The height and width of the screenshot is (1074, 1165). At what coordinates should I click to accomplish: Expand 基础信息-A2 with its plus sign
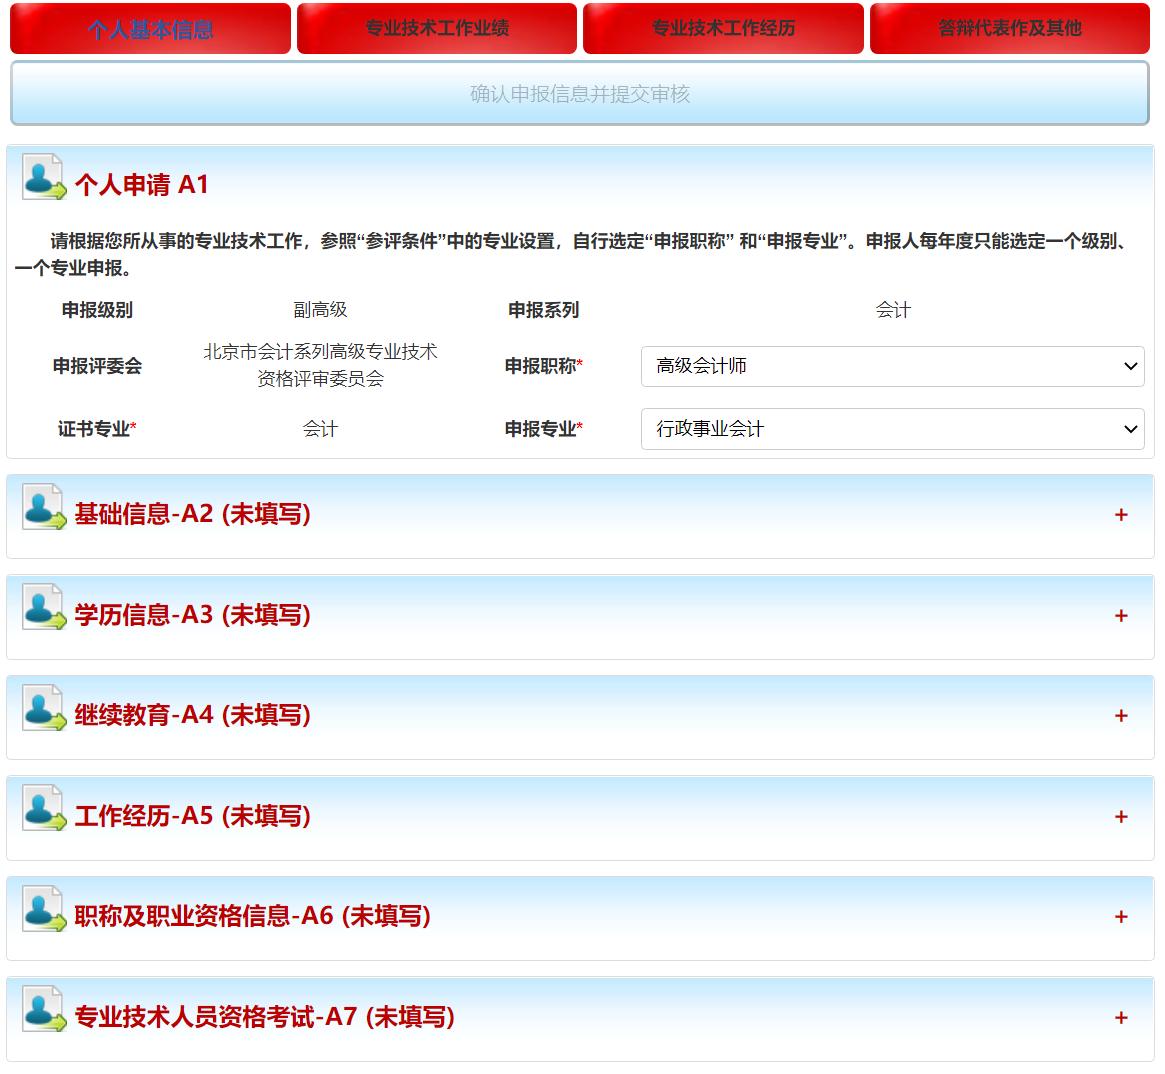[x=1120, y=515]
